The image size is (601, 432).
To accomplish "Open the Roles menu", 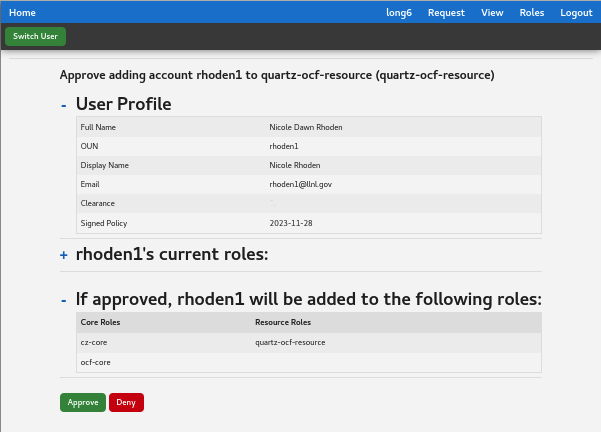I will tap(532, 13).
